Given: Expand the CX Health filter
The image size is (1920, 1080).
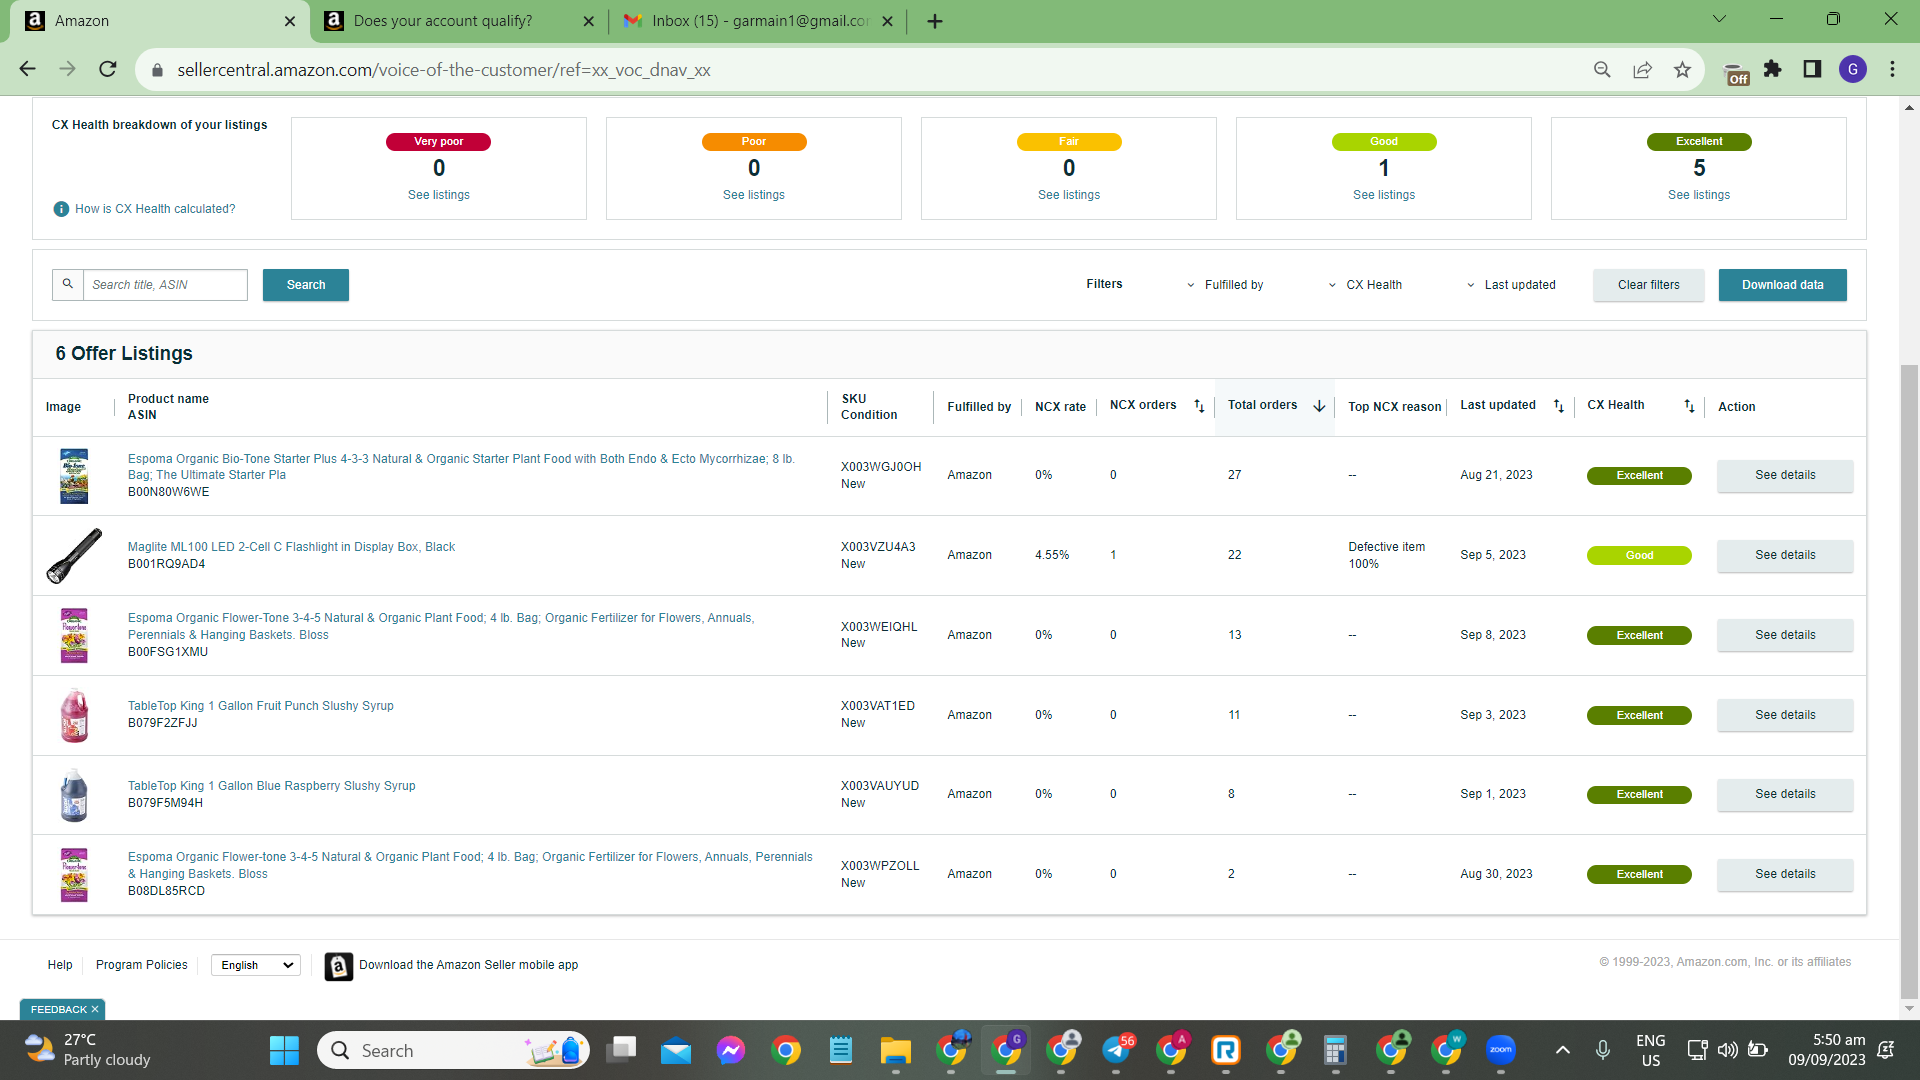Looking at the screenshot, I should pyautogui.click(x=1365, y=285).
